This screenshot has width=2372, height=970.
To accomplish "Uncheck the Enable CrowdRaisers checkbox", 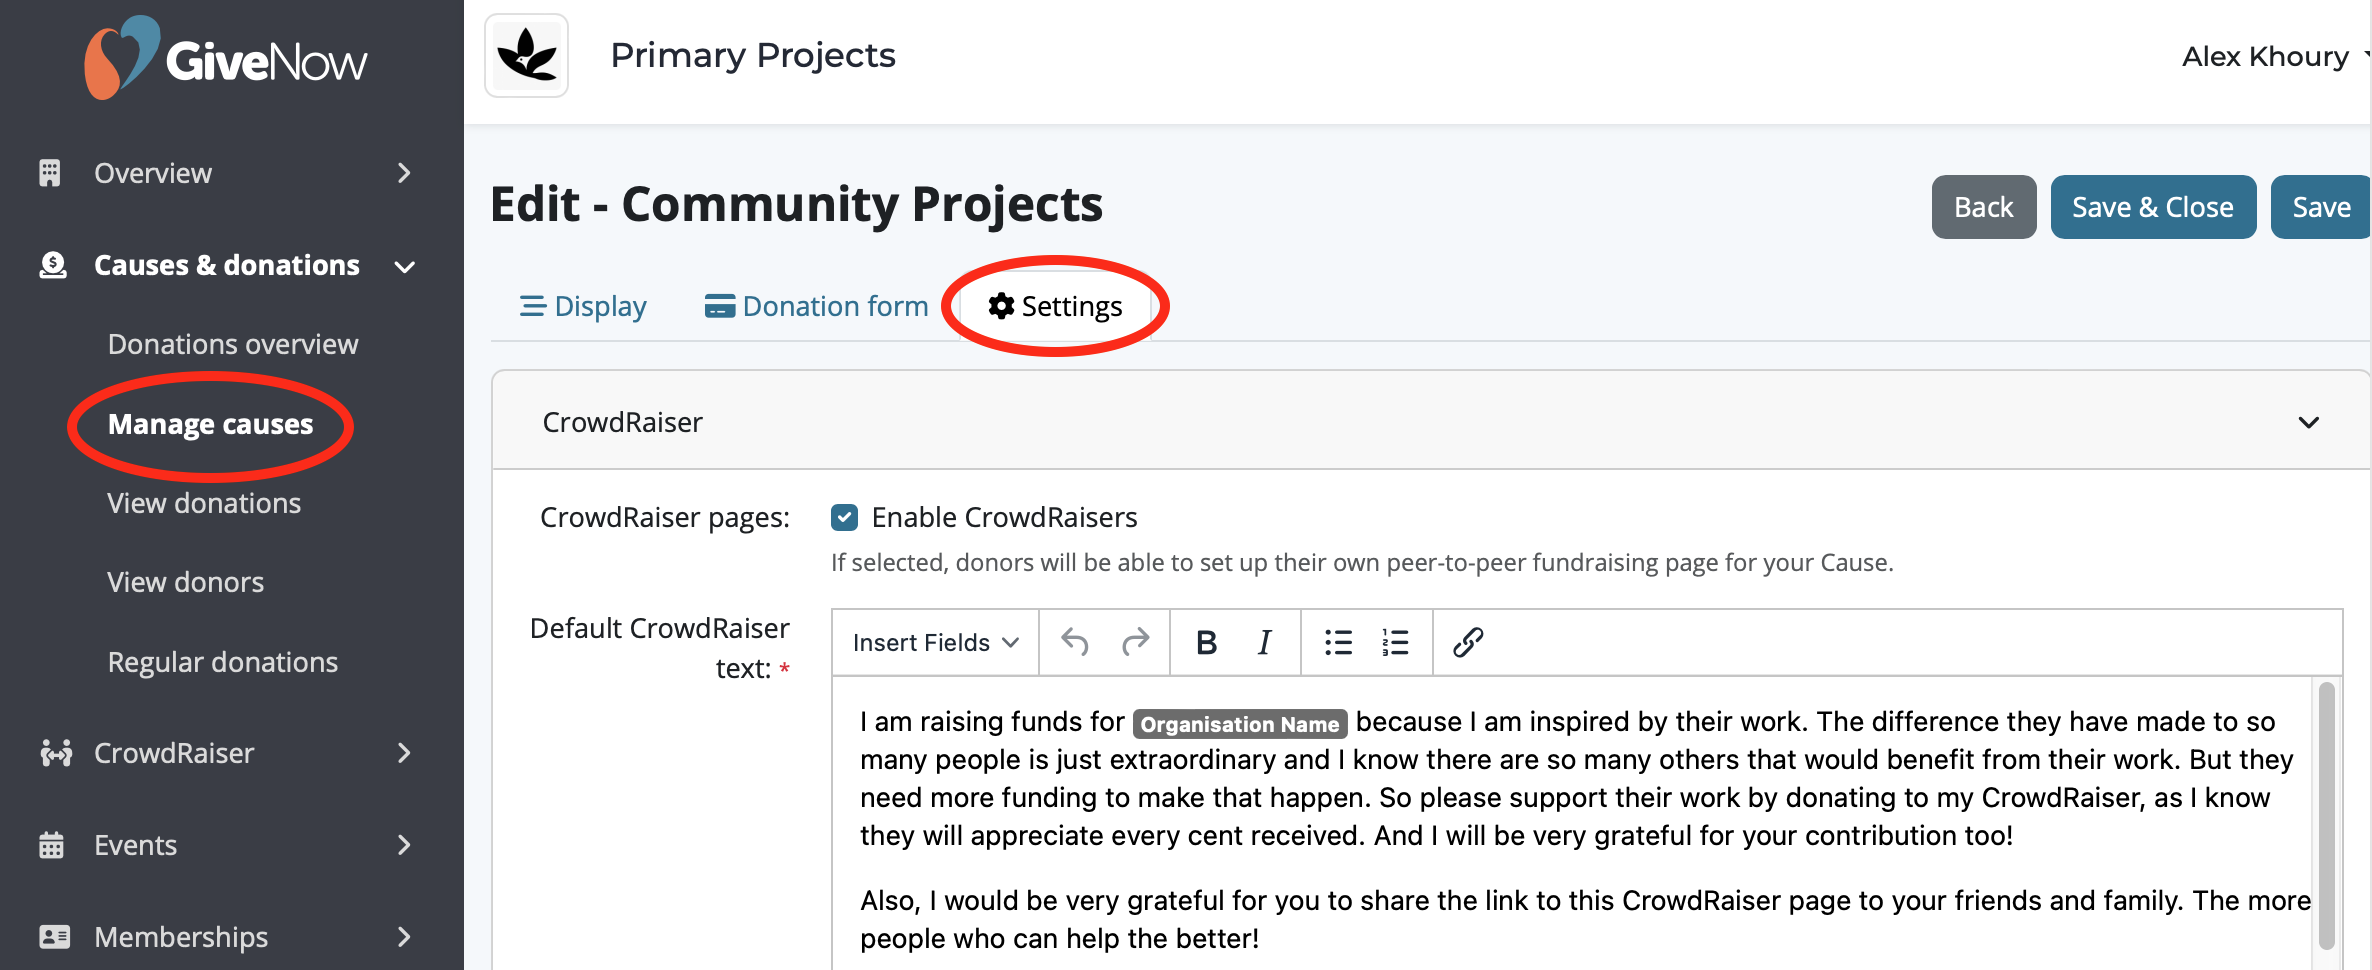I will pyautogui.click(x=844, y=517).
